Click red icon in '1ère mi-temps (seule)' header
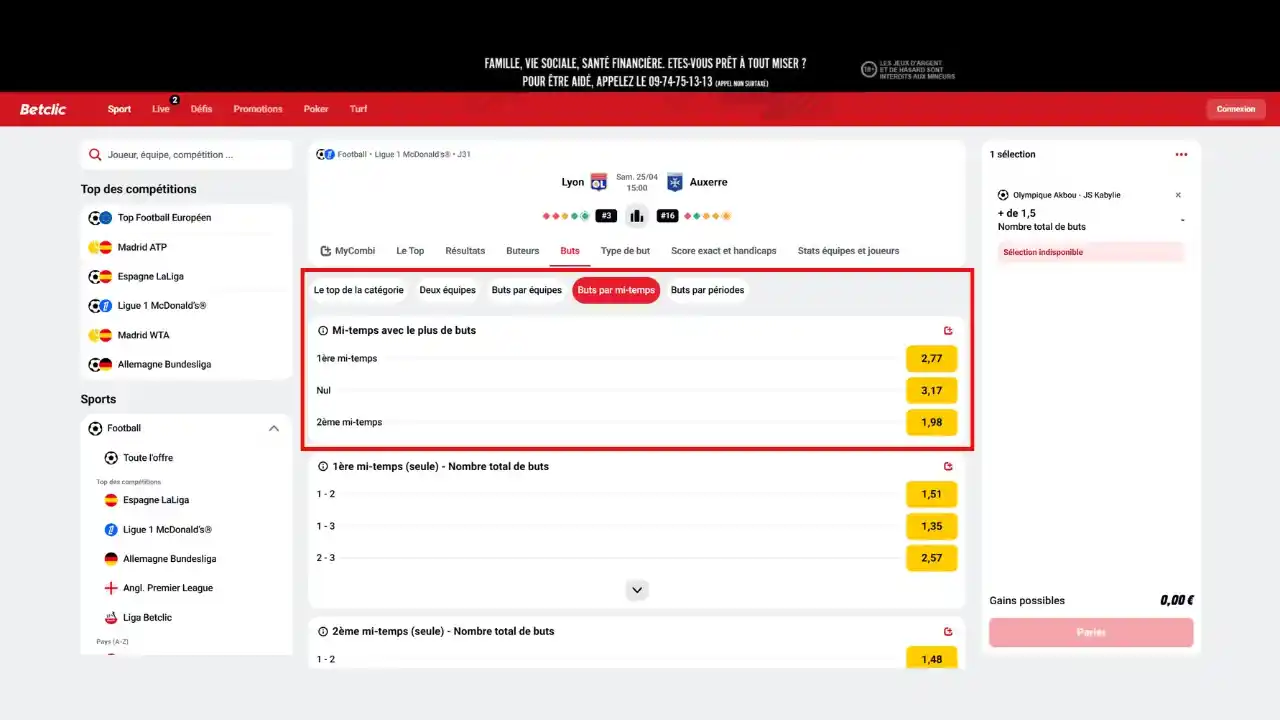Image resolution: width=1280 pixels, height=720 pixels. pyautogui.click(x=948, y=467)
